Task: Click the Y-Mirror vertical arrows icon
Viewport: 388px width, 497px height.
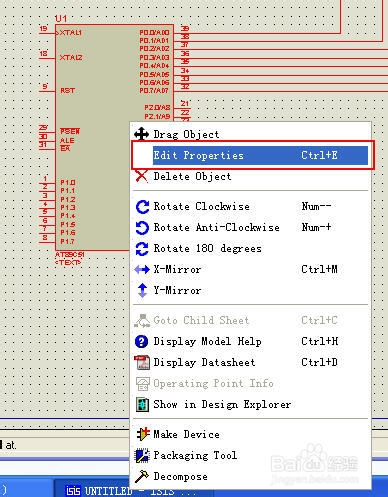Action: pos(142,290)
